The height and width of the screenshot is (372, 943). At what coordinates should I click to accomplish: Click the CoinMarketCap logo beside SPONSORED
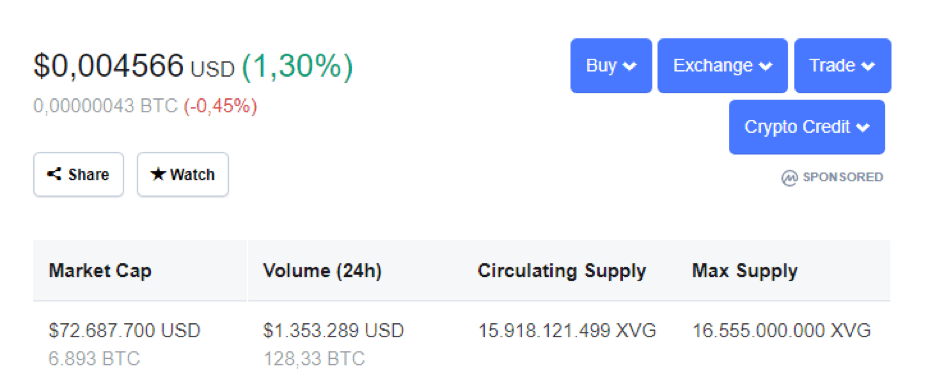click(x=789, y=177)
